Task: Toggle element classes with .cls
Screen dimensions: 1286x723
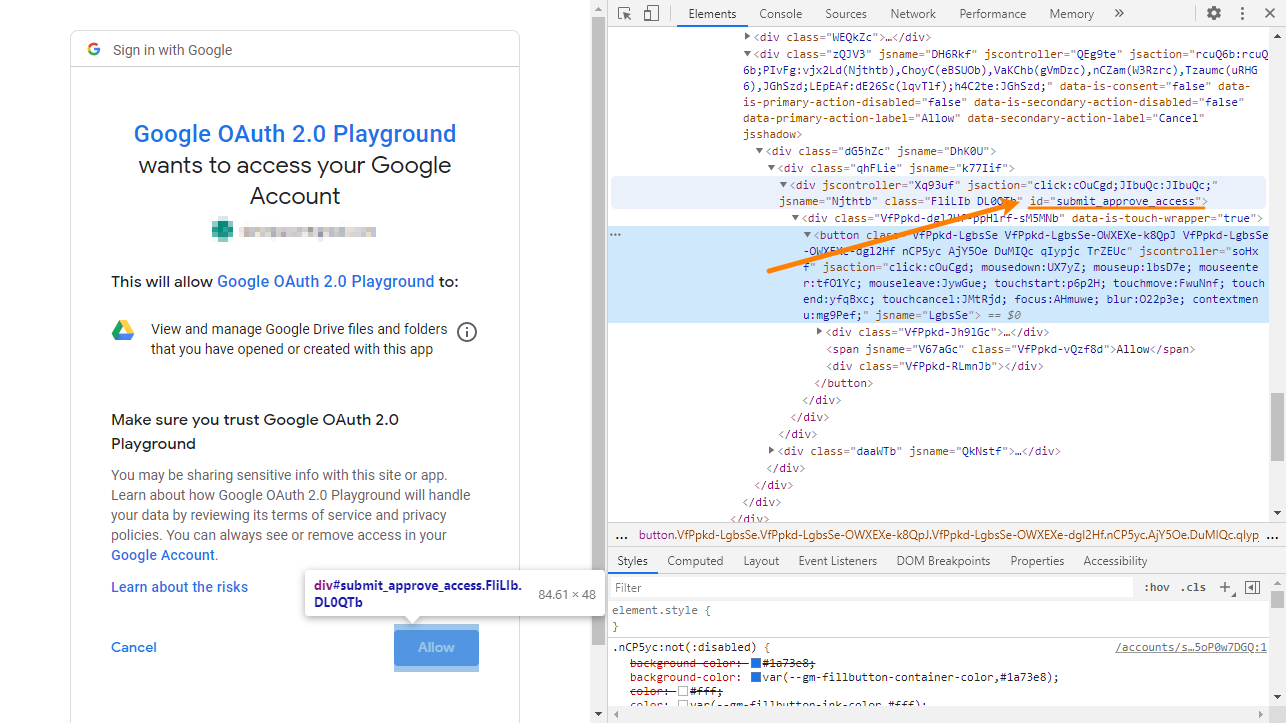Action: (x=1192, y=587)
